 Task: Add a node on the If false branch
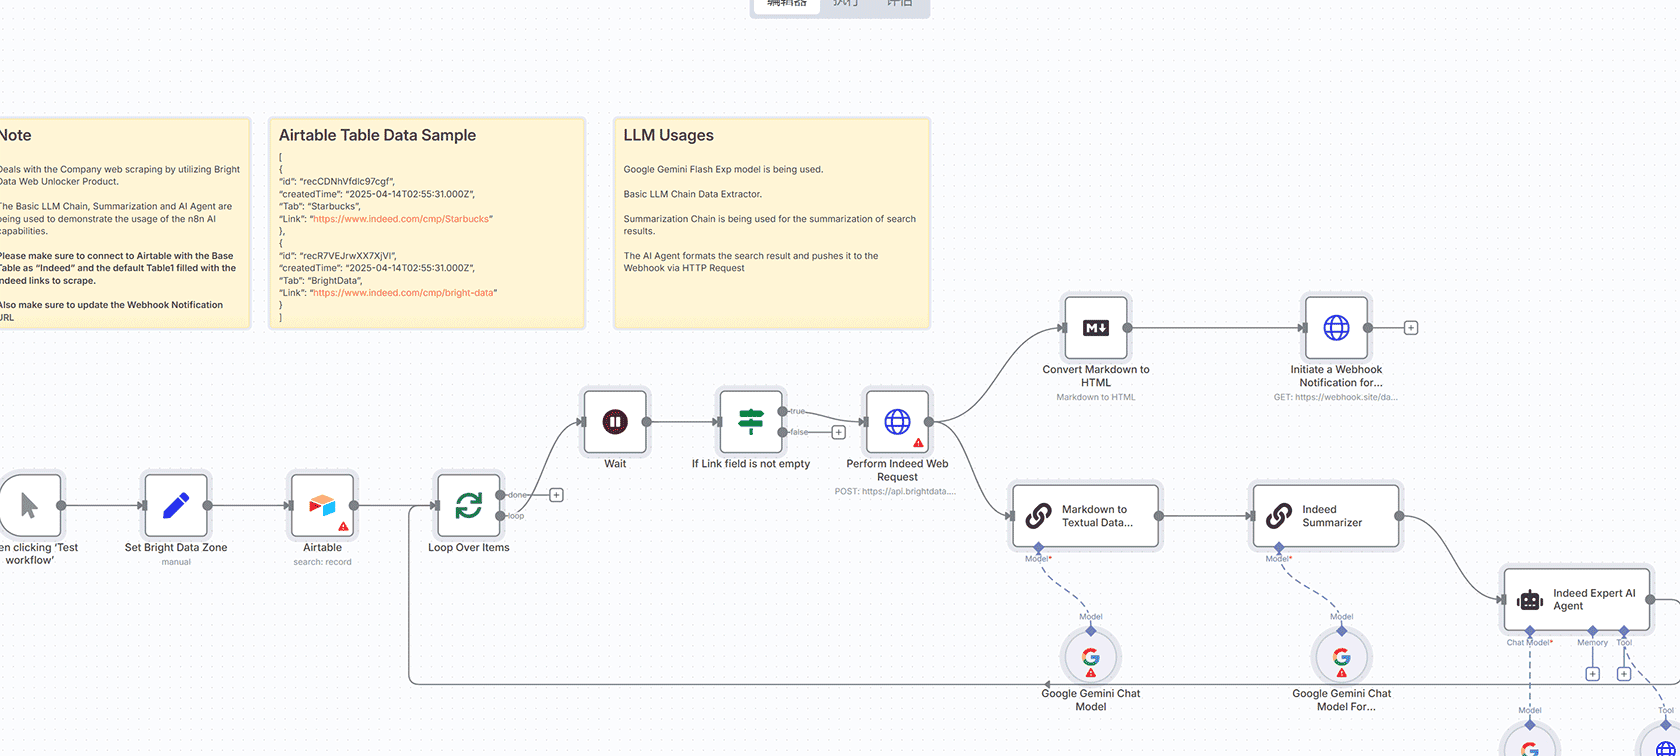pos(839,433)
